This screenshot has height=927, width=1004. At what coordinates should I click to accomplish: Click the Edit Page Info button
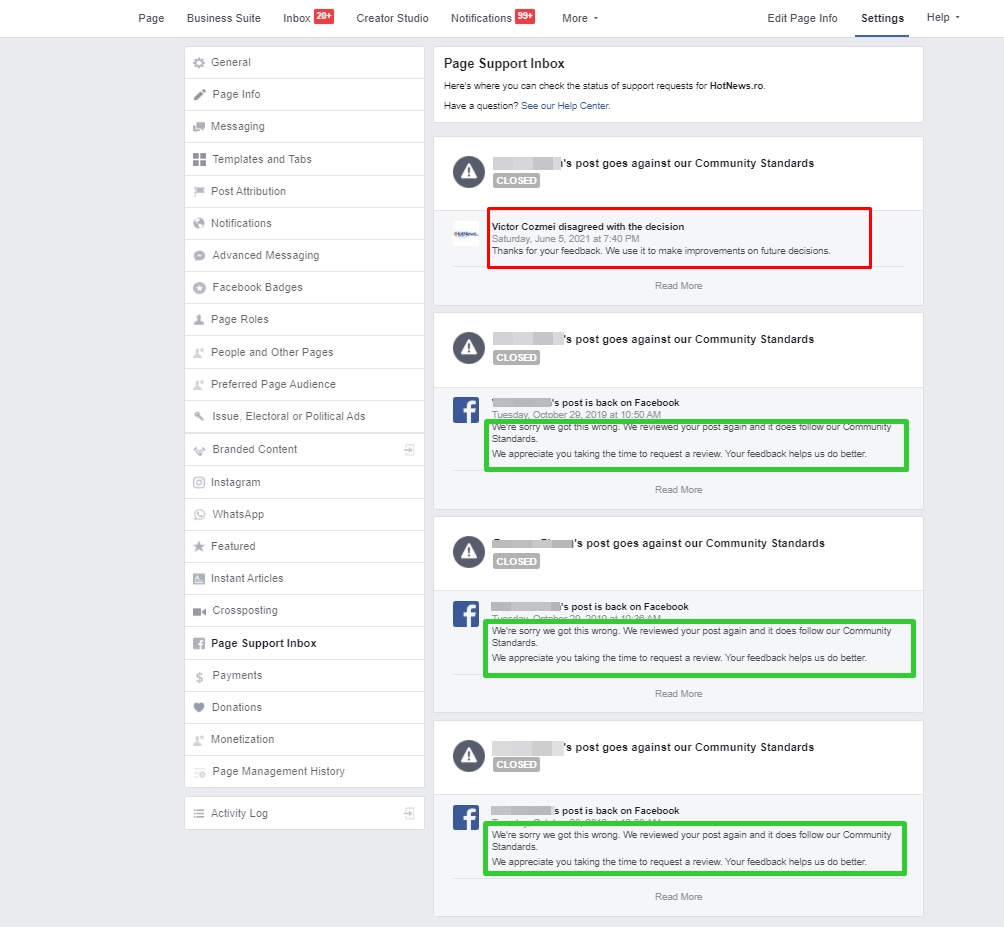pos(802,18)
